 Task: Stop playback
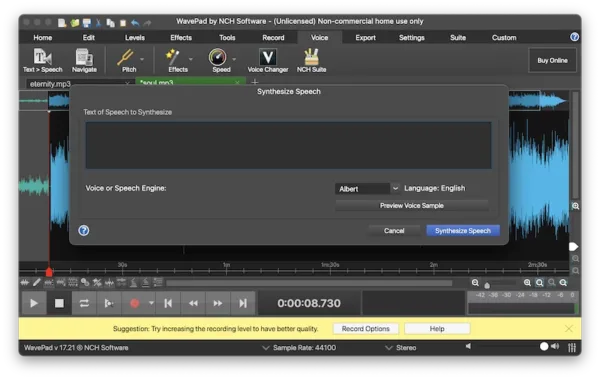coord(59,303)
